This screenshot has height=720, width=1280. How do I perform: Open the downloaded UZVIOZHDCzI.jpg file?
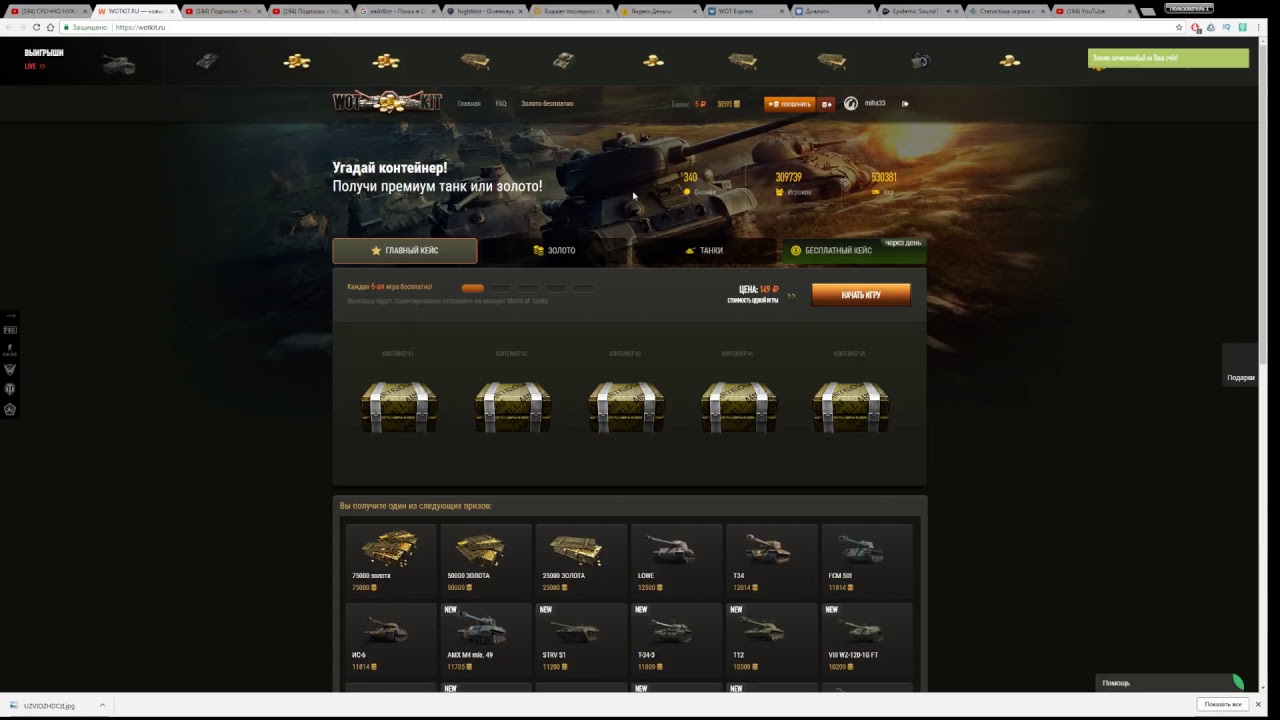pyautogui.click(x=48, y=706)
